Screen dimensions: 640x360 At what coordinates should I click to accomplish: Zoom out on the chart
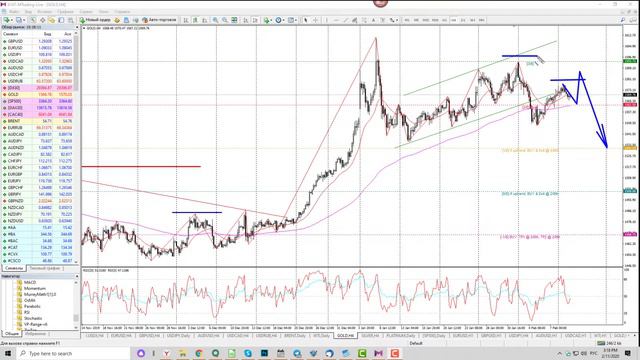click(x=224, y=20)
